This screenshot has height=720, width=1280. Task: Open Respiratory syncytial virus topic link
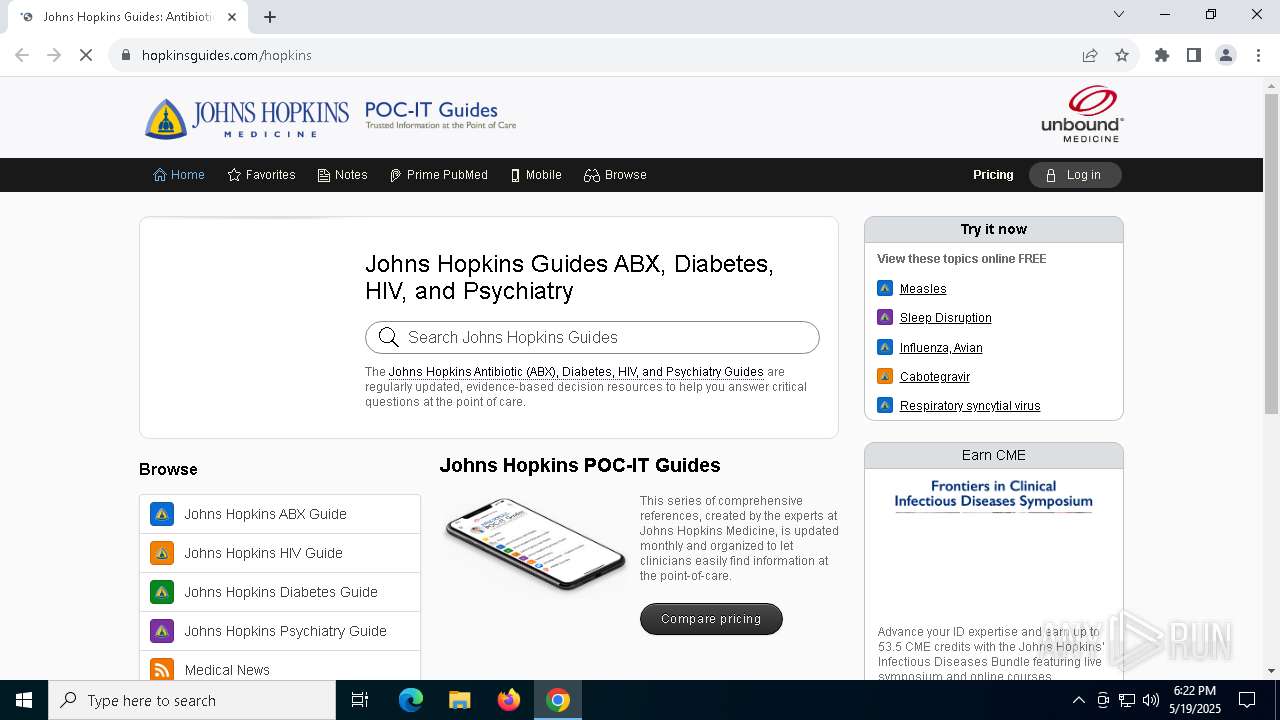tap(970, 405)
